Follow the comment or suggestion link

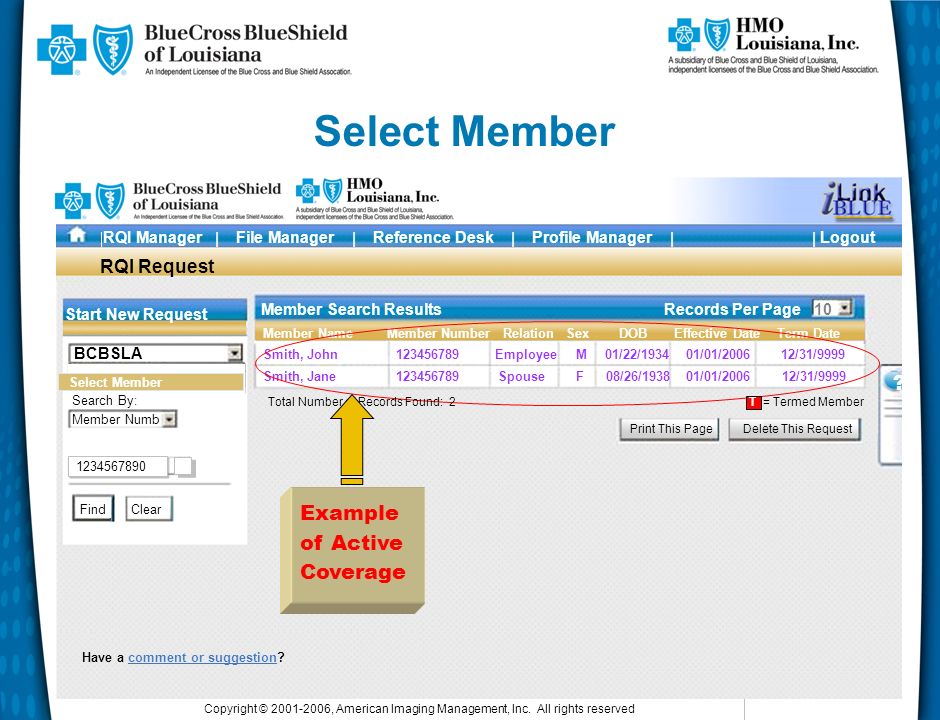click(202, 658)
